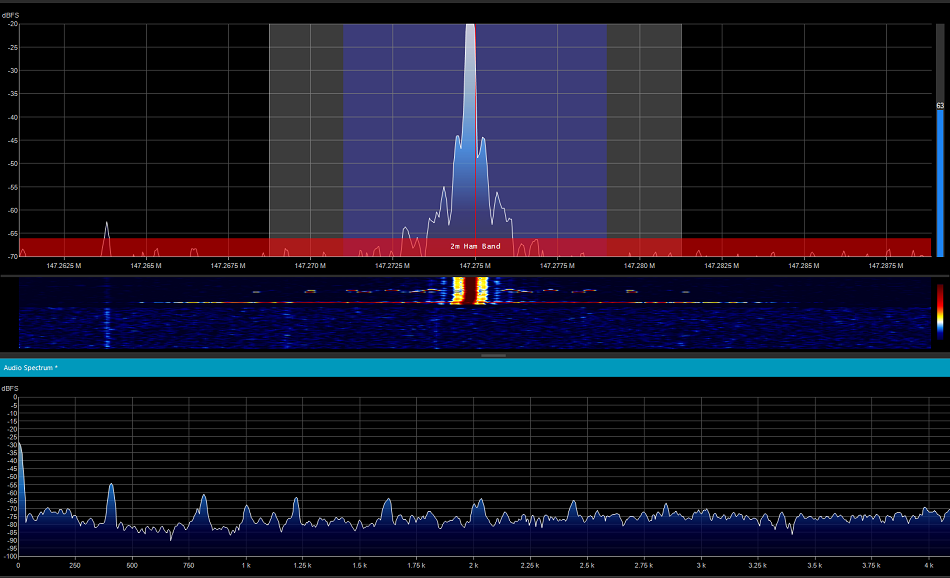Click the waterfall color gradient bar
Screen dimensions: 950x578
pyautogui.click(x=940, y=309)
